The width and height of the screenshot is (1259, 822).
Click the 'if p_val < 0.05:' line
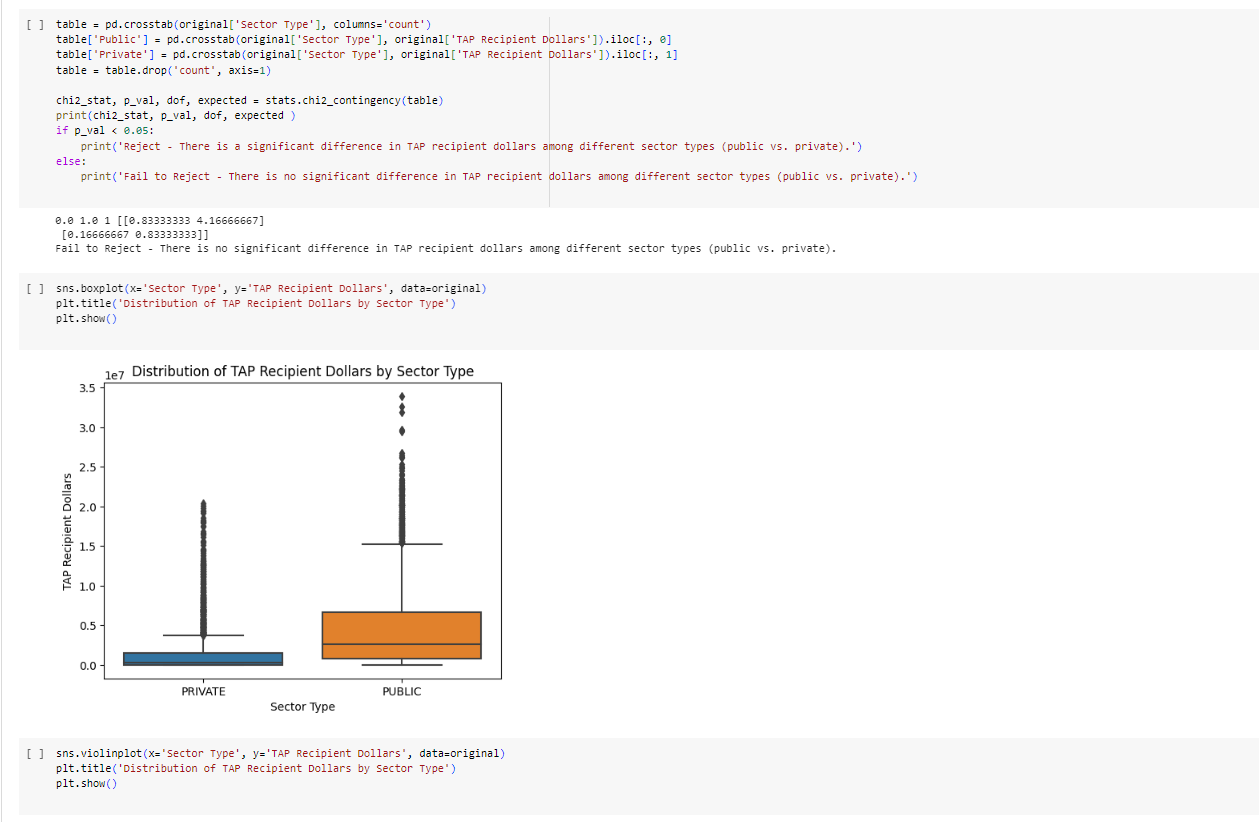[x=105, y=131]
